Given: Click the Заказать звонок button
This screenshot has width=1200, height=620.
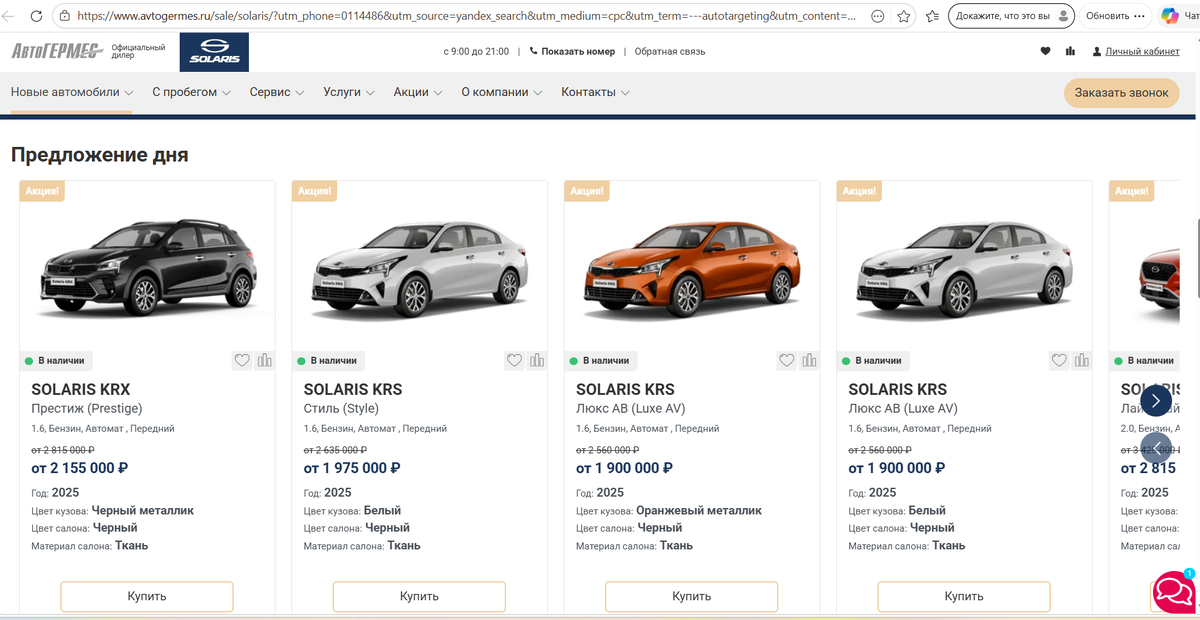Looking at the screenshot, I should pos(1121,93).
